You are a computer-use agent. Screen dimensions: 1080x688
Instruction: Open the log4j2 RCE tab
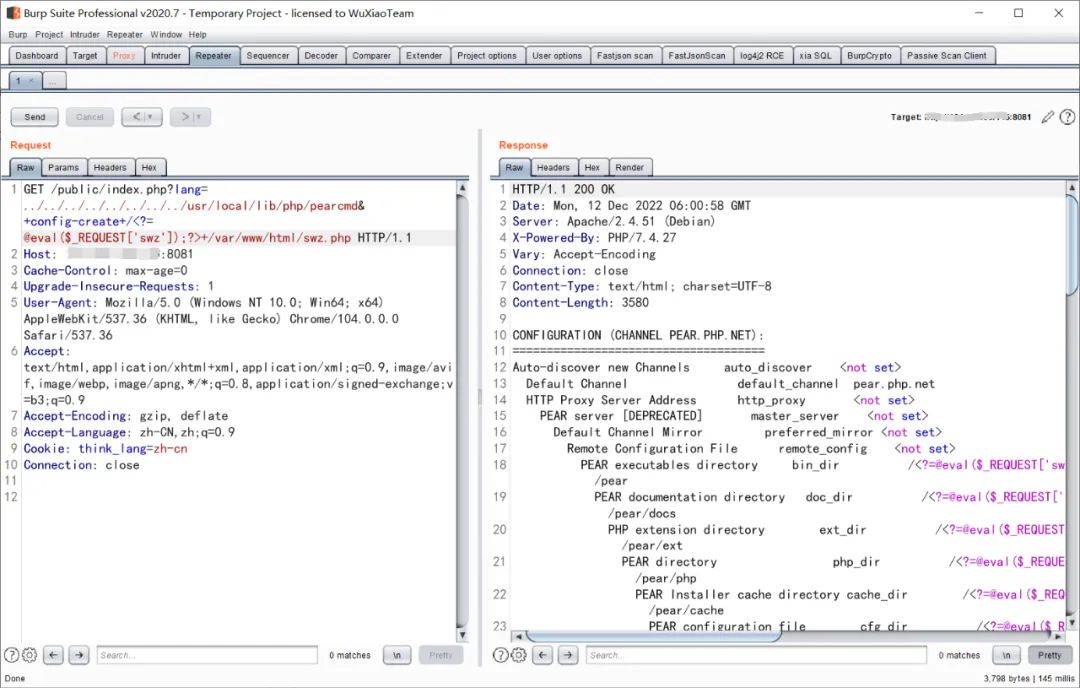pos(762,56)
